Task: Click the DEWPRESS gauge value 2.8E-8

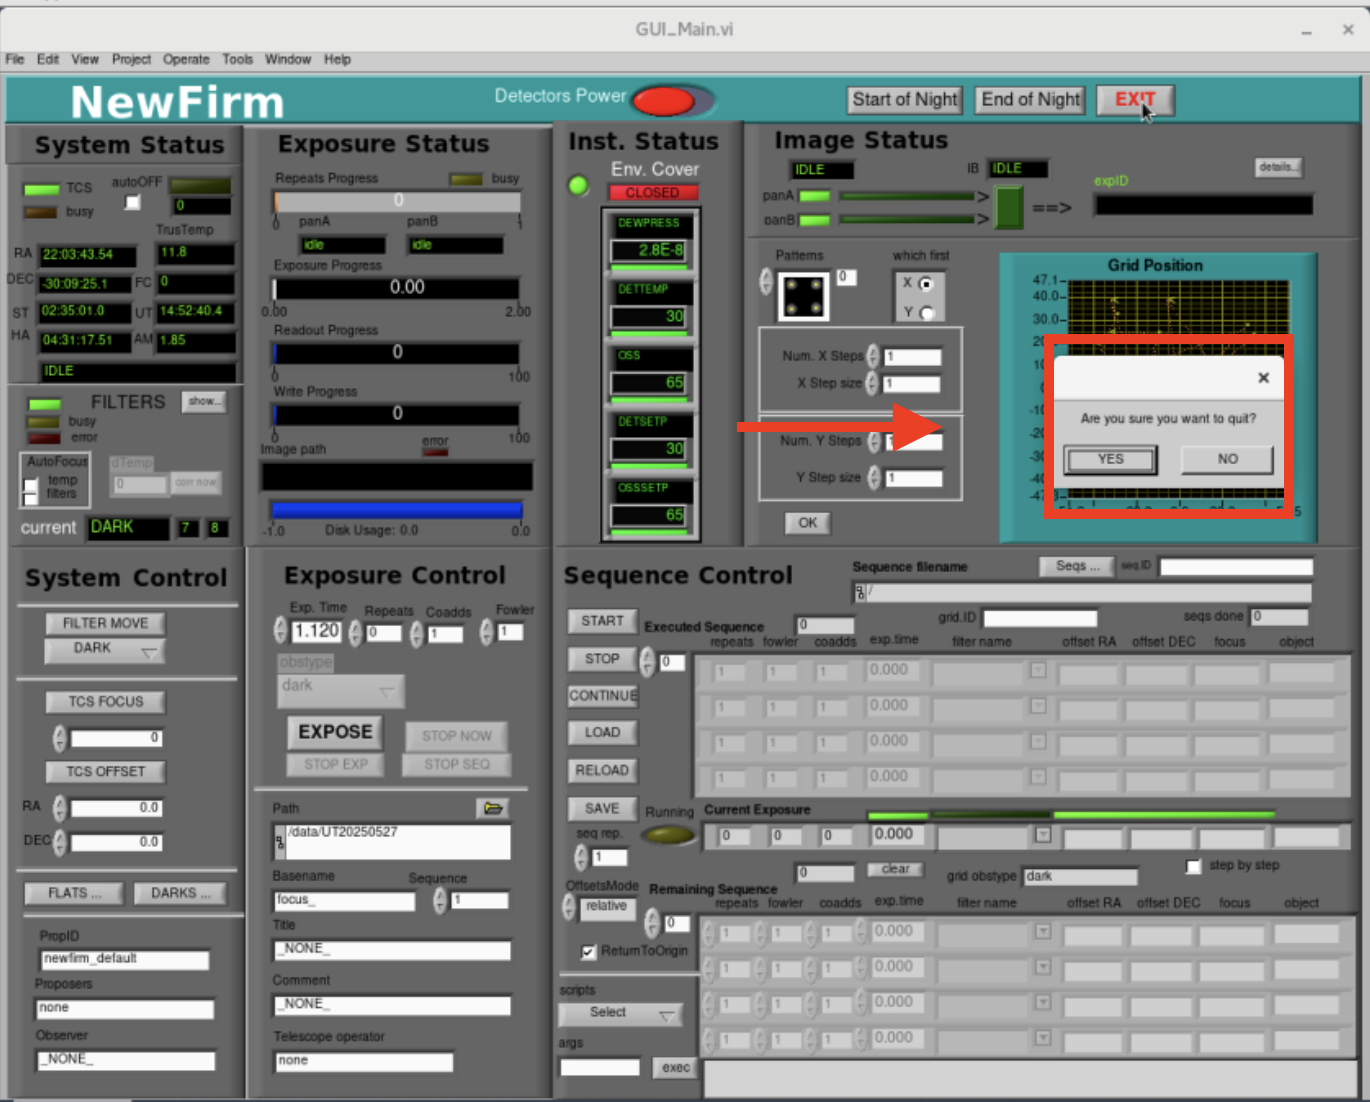Action: pyautogui.click(x=648, y=250)
